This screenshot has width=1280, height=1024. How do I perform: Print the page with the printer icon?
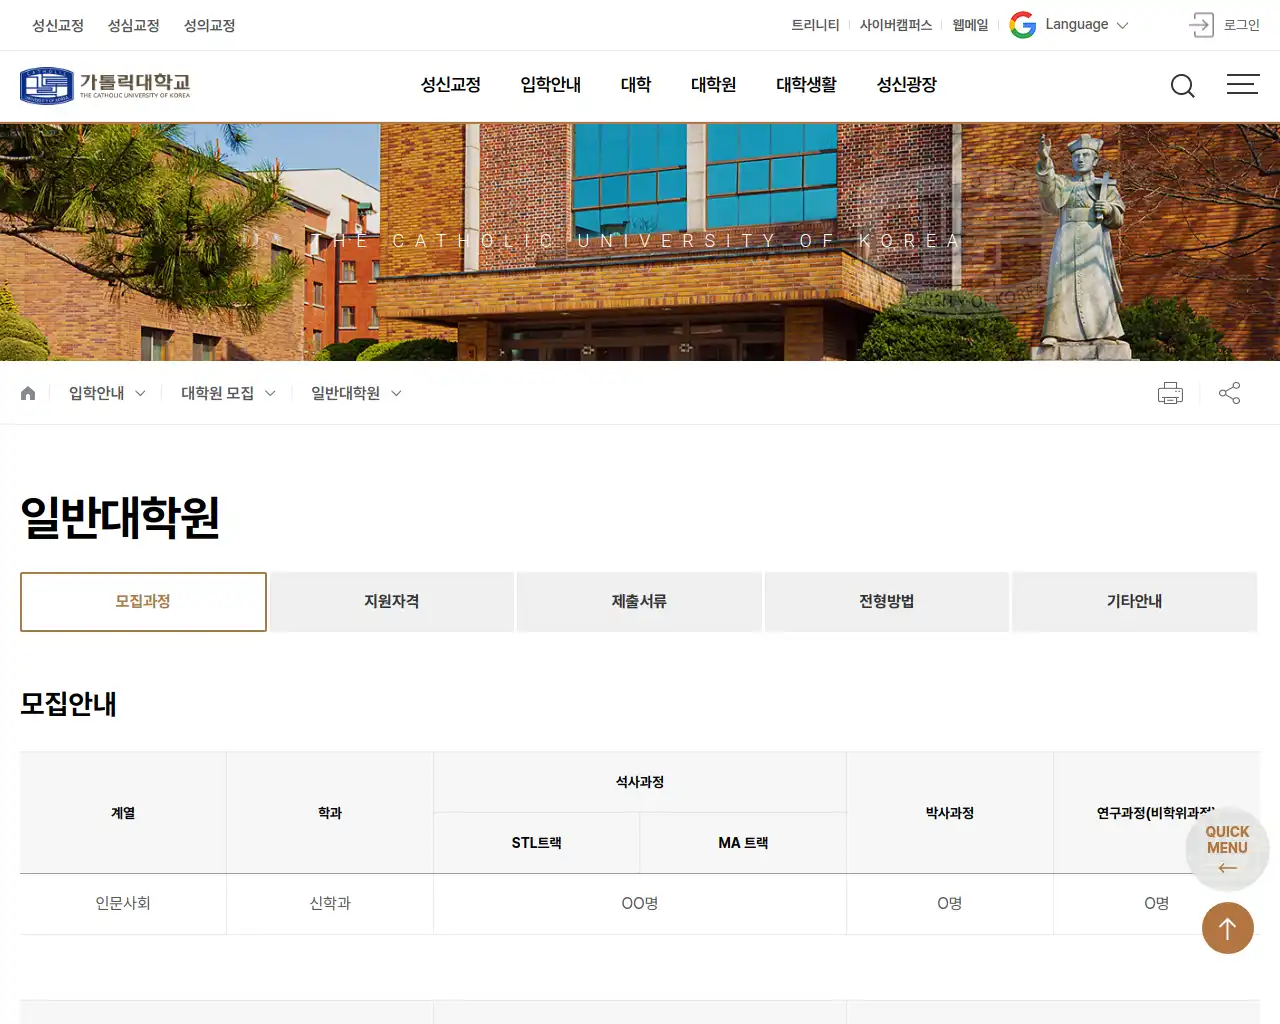click(1170, 393)
